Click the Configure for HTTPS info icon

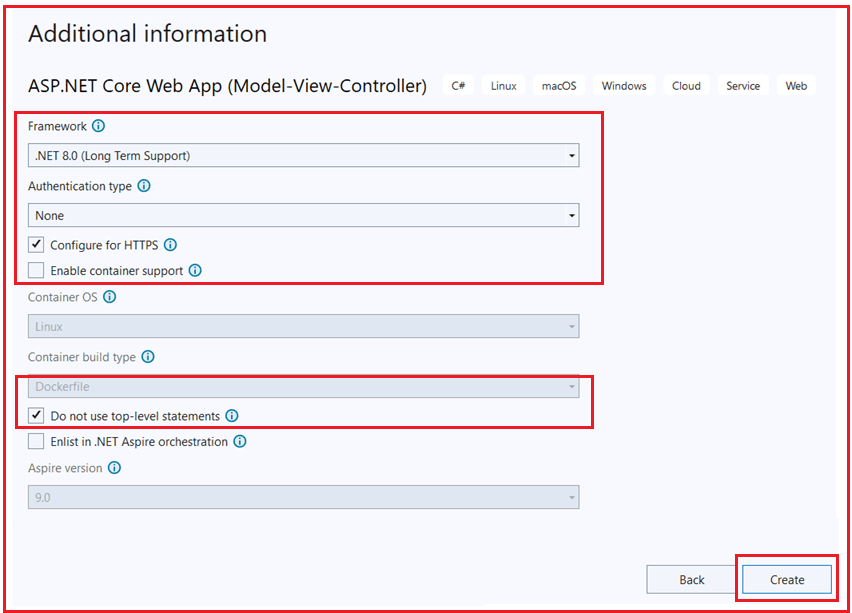pyautogui.click(x=171, y=245)
